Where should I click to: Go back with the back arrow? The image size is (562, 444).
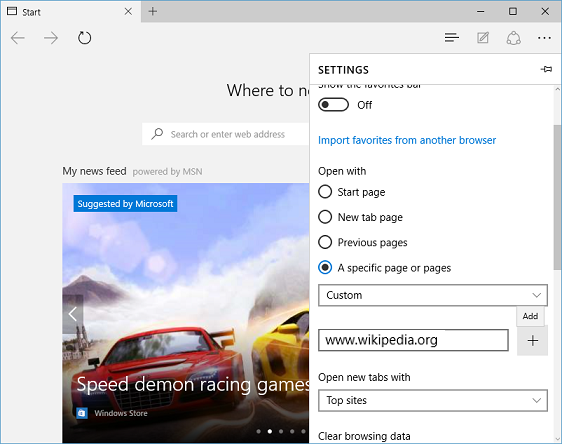pos(18,38)
